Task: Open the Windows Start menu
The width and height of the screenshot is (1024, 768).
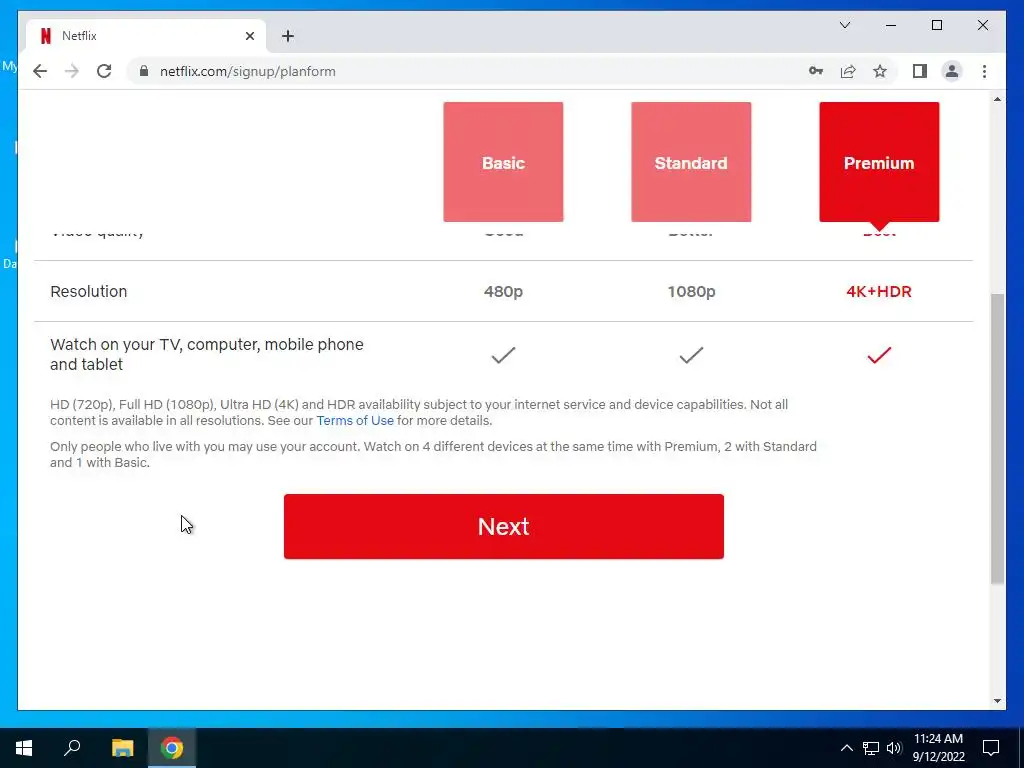Action: 24,748
